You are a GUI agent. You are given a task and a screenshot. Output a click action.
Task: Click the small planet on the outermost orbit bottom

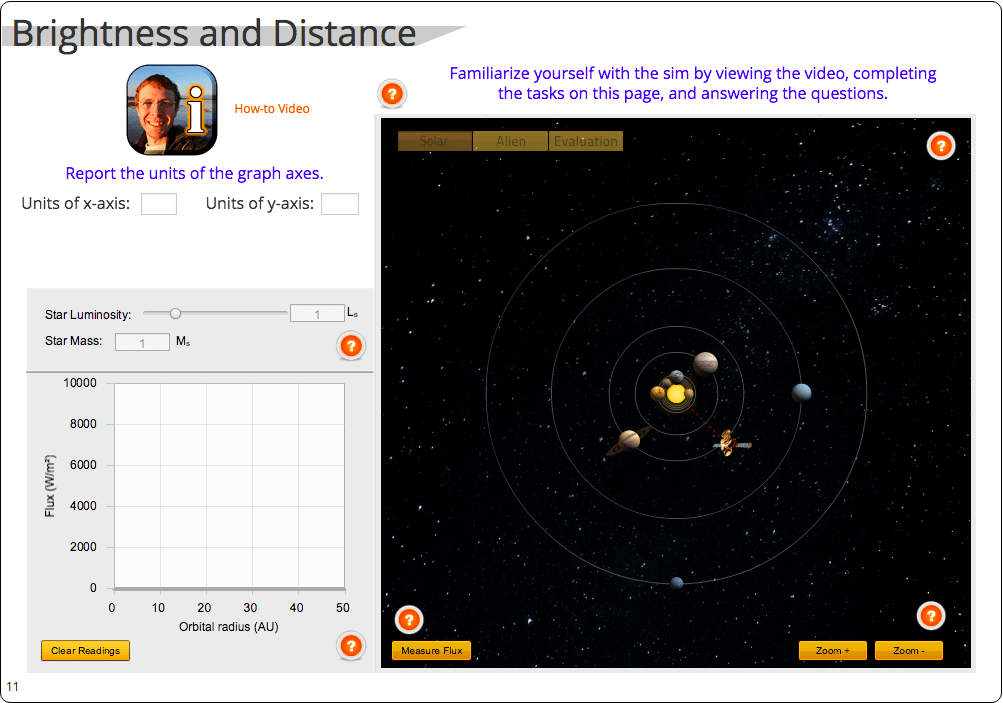(677, 583)
